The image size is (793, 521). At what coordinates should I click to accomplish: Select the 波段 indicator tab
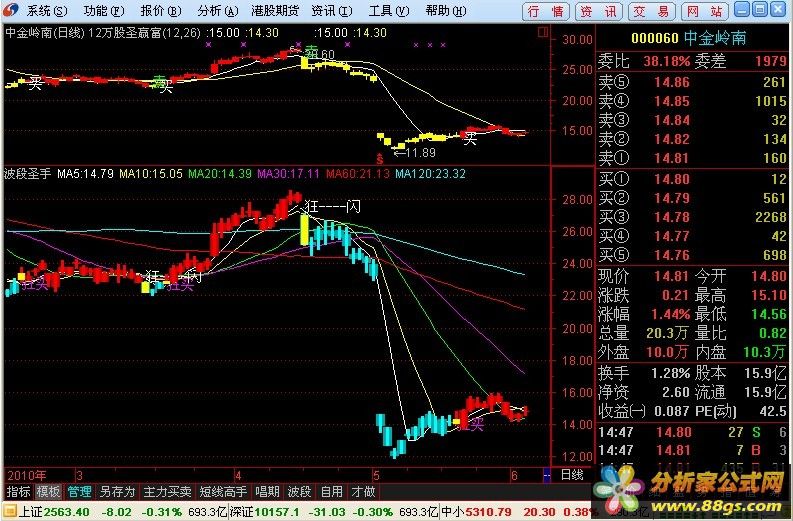299,492
